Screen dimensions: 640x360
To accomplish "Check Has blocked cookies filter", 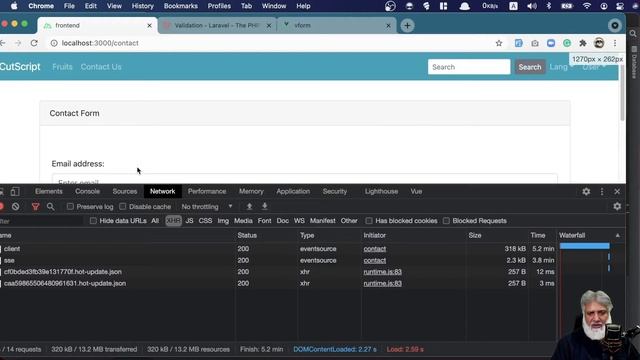I will (369, 221).
